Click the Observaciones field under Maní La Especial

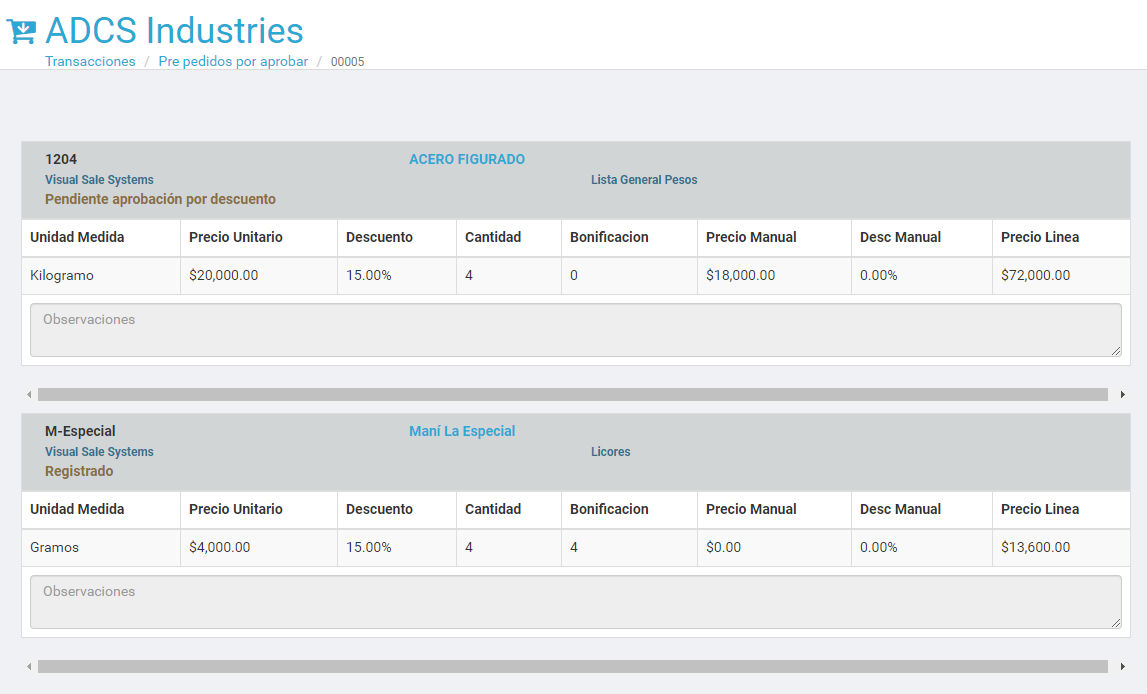coord(576,603)
